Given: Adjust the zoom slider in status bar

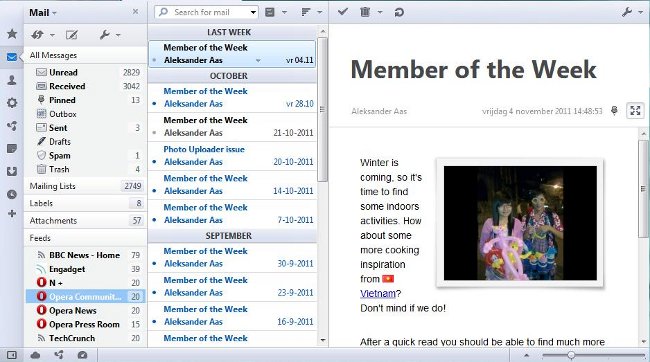Looking at the screenshot, I should [571, 355].
